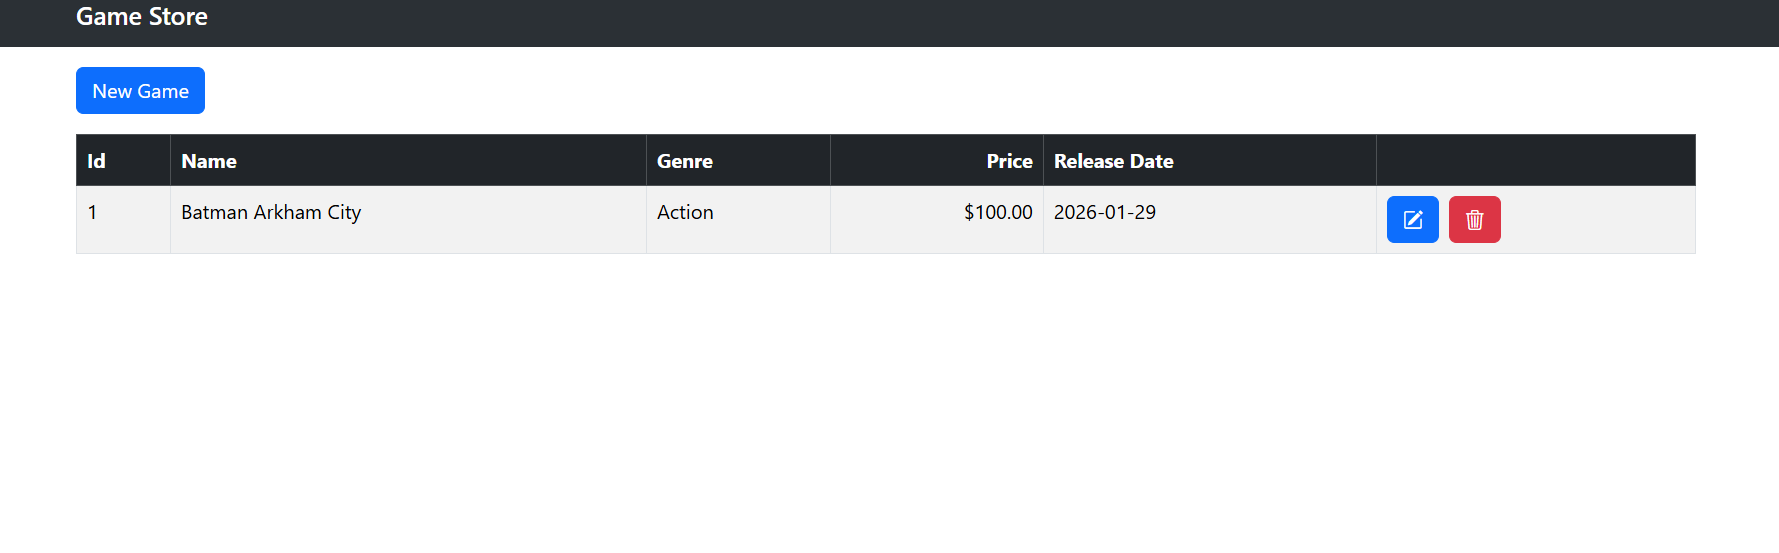
Task: Click the blank header above the action buttons
Action: click(1535, 161)
